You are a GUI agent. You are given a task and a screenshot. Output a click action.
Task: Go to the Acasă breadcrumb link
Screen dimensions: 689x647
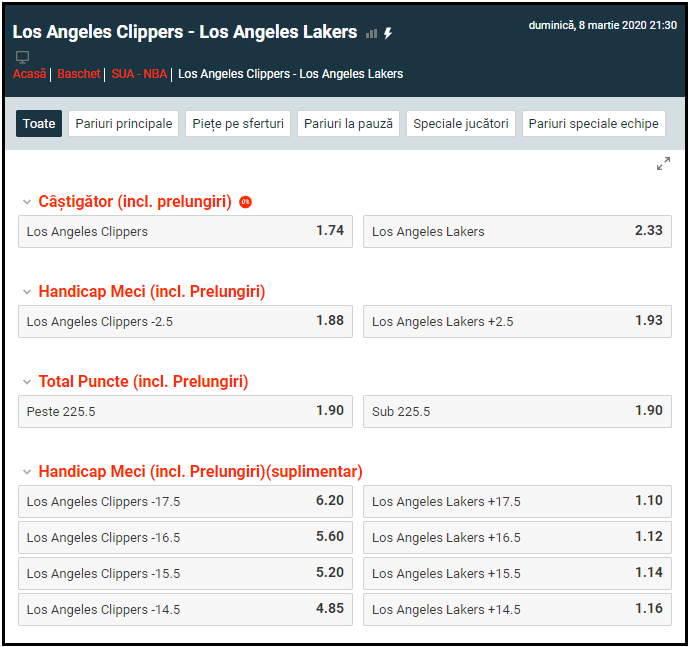[x=30, y=74]
